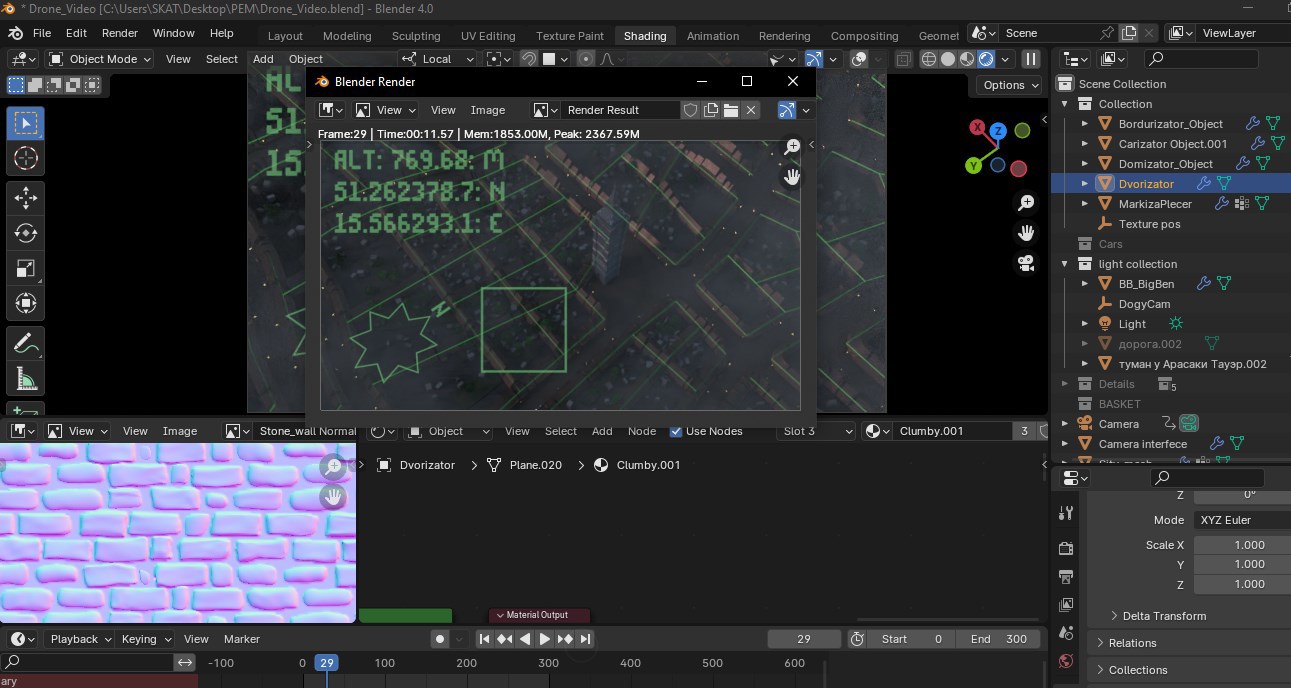This screenshot has height=688, width=1291.
Task: Toggle snapping magnet in viewport header
Action: pos(529,59)
